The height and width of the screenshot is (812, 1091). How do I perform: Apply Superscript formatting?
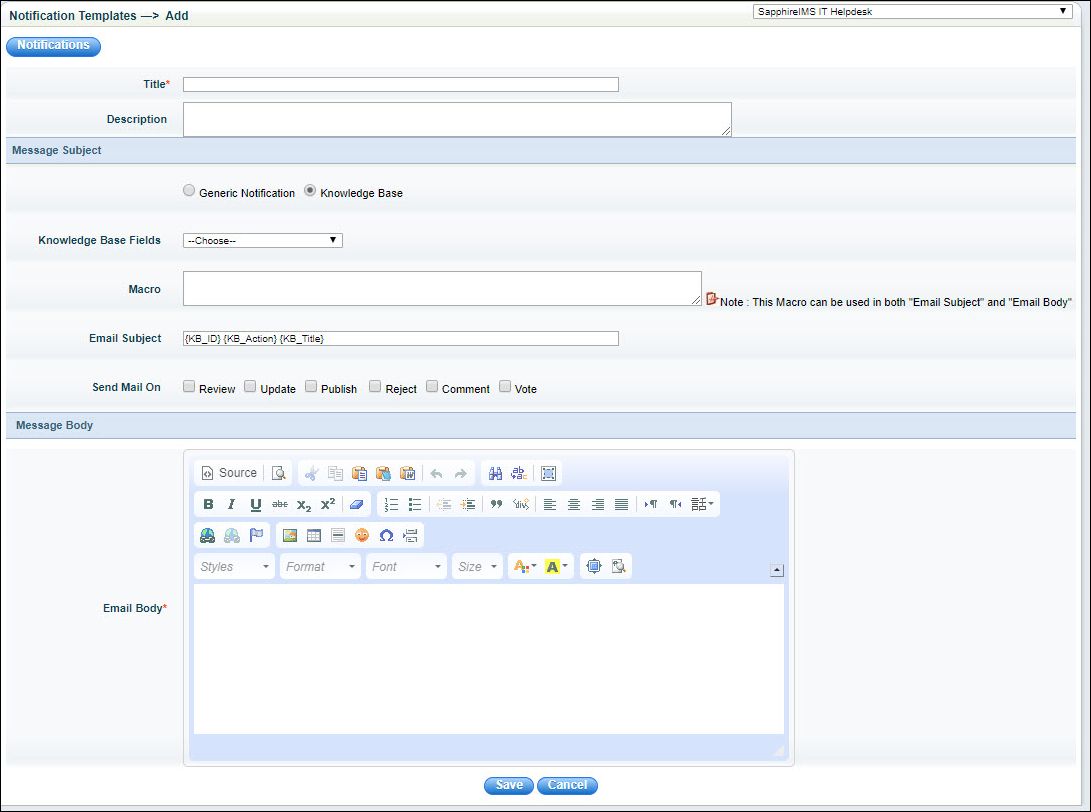328,504
